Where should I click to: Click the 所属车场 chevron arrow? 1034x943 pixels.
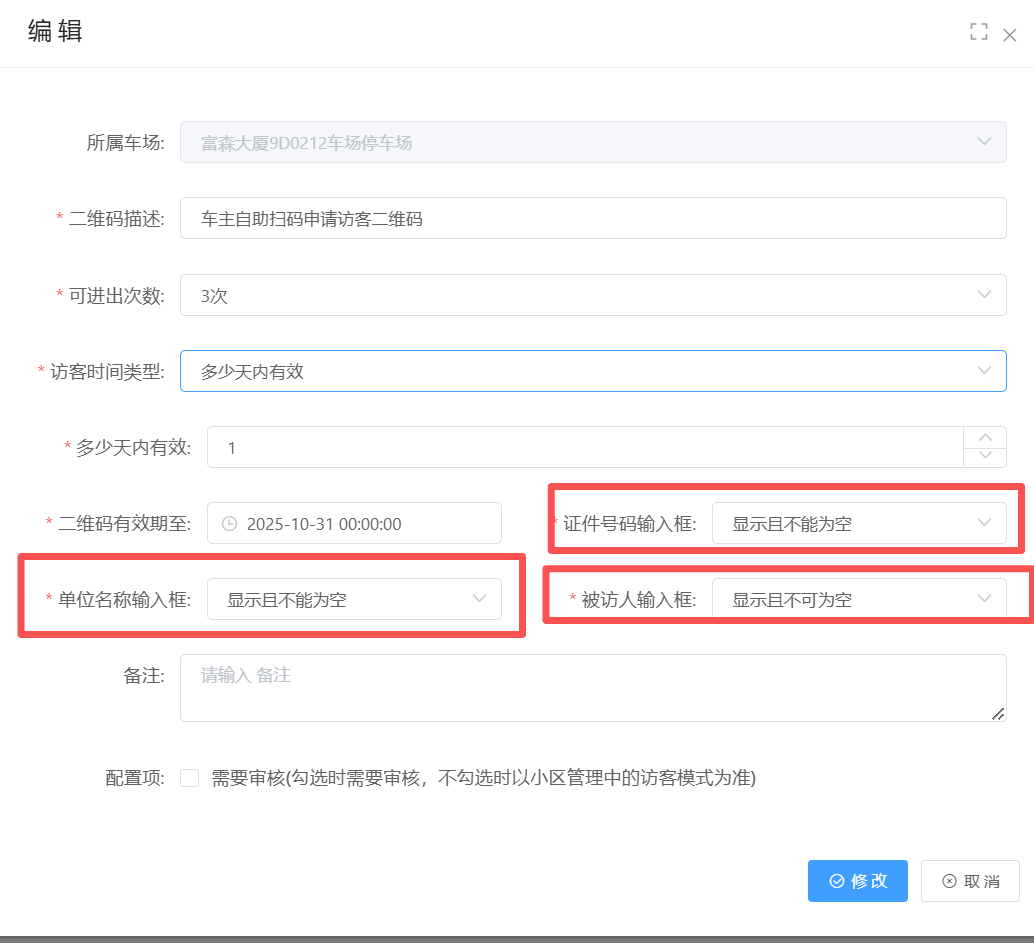pos(984,141)
